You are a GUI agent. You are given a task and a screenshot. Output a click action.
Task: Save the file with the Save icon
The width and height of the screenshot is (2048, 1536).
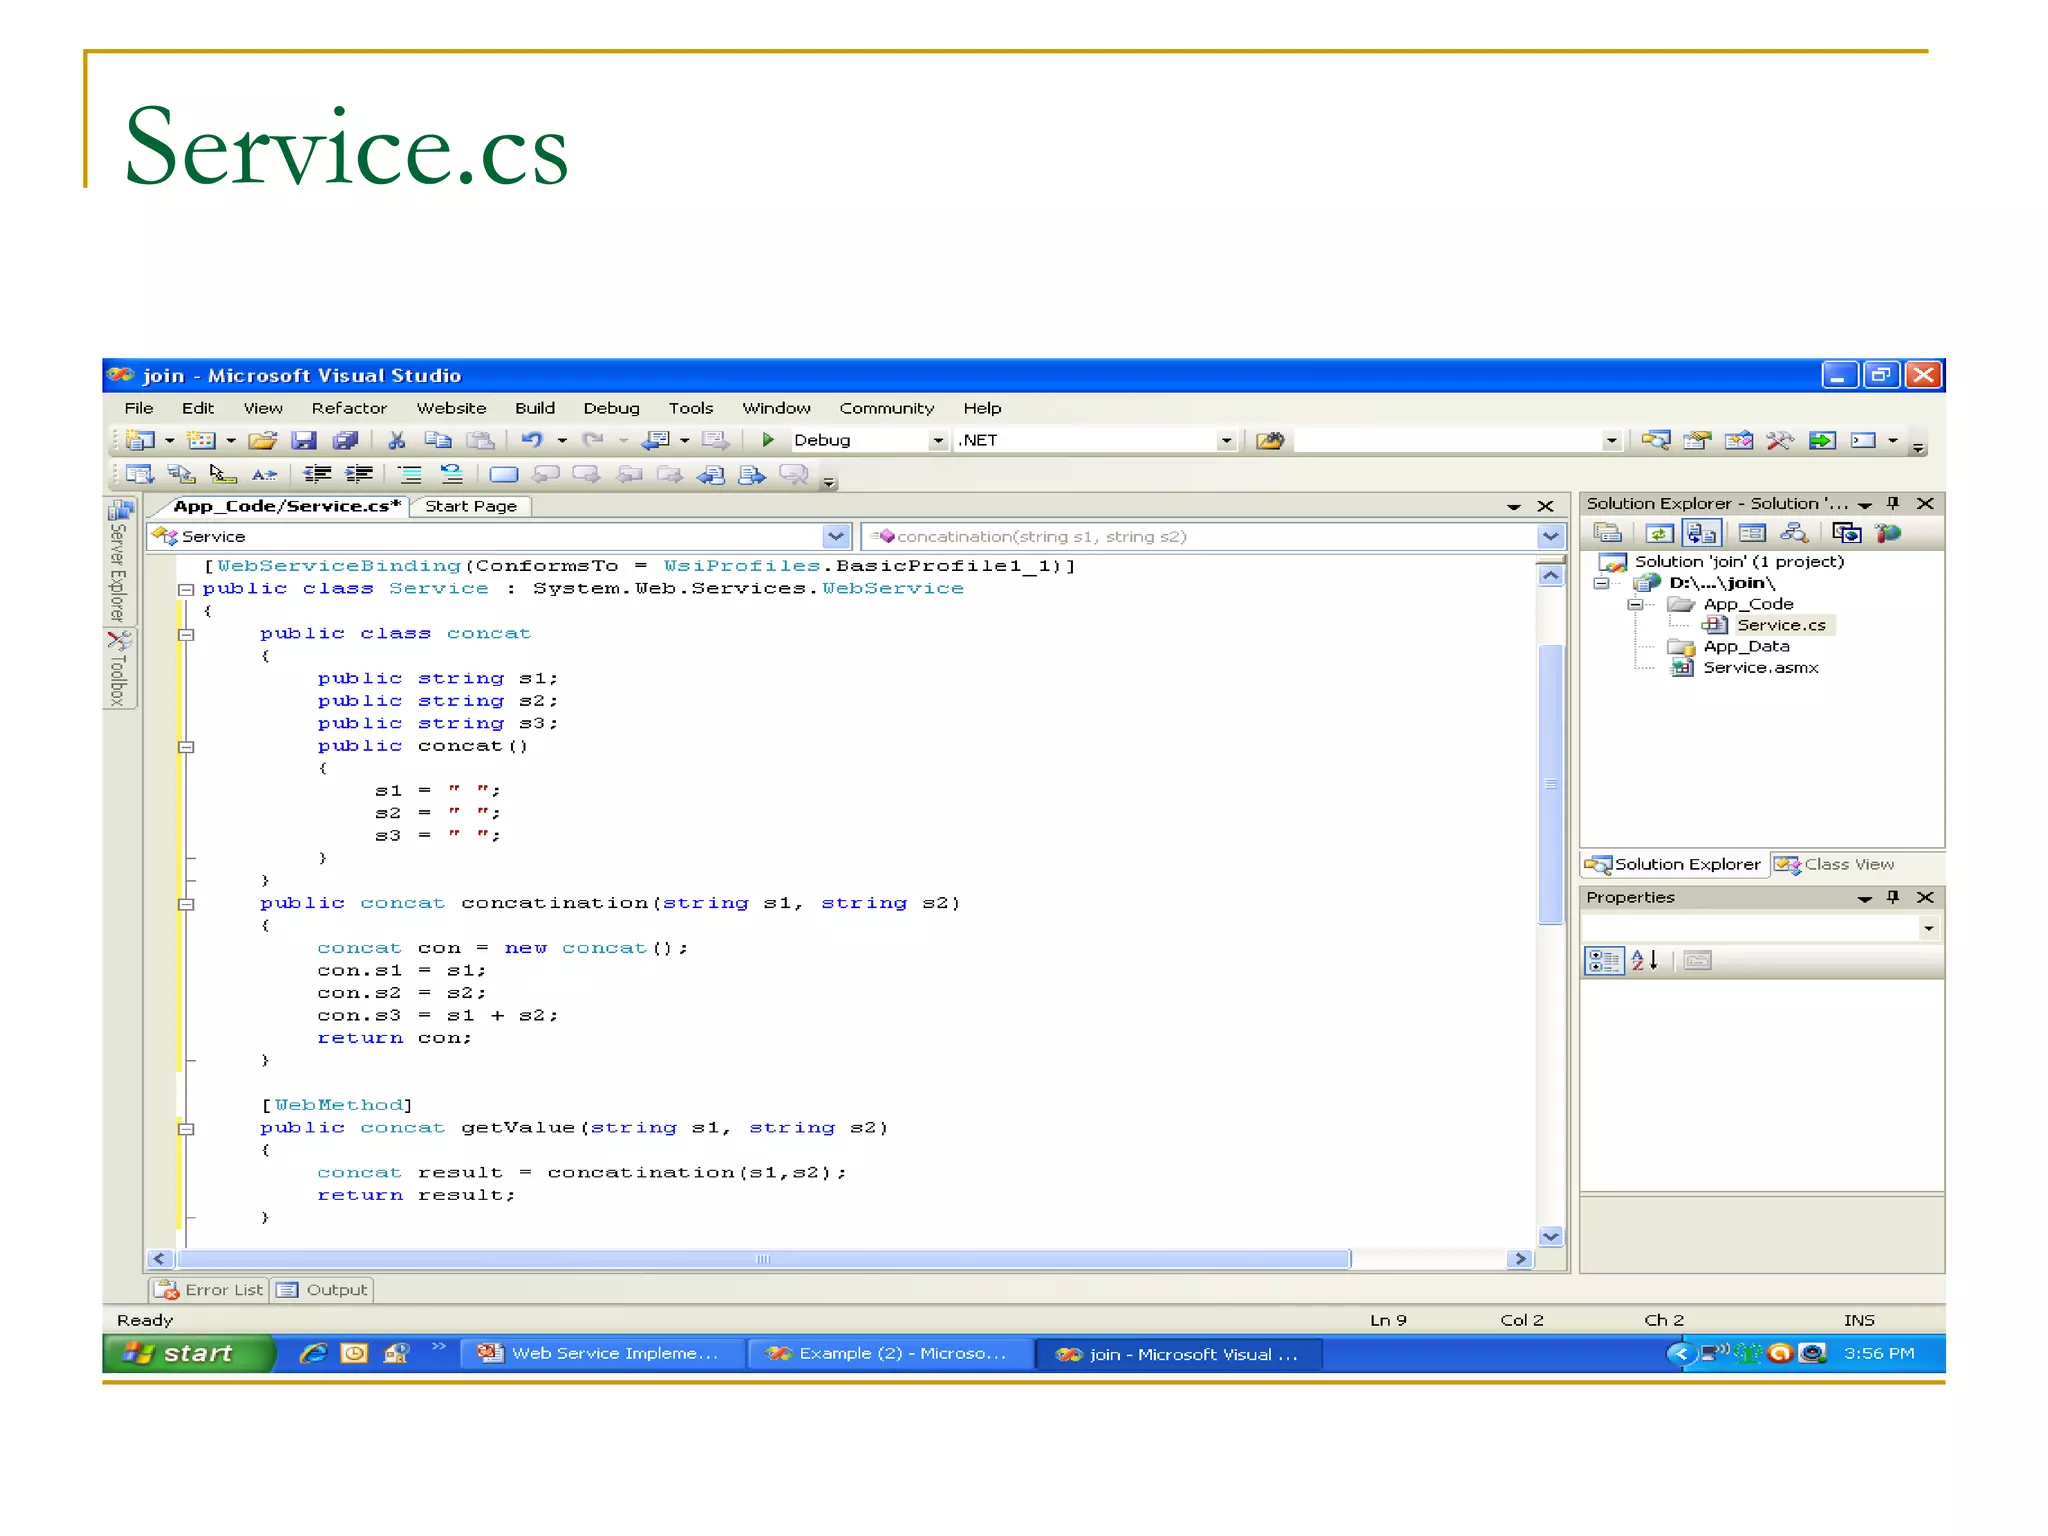[x=304, y=440]
